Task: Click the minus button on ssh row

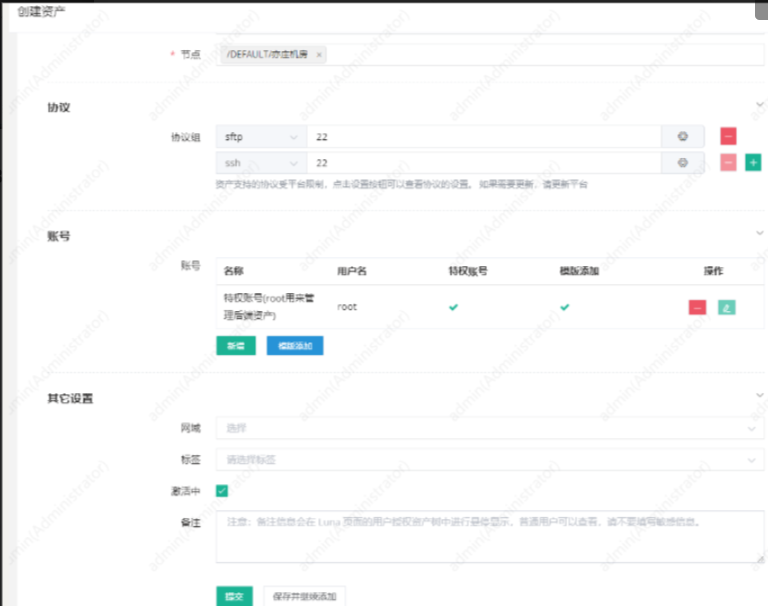Action: [728, 162]
